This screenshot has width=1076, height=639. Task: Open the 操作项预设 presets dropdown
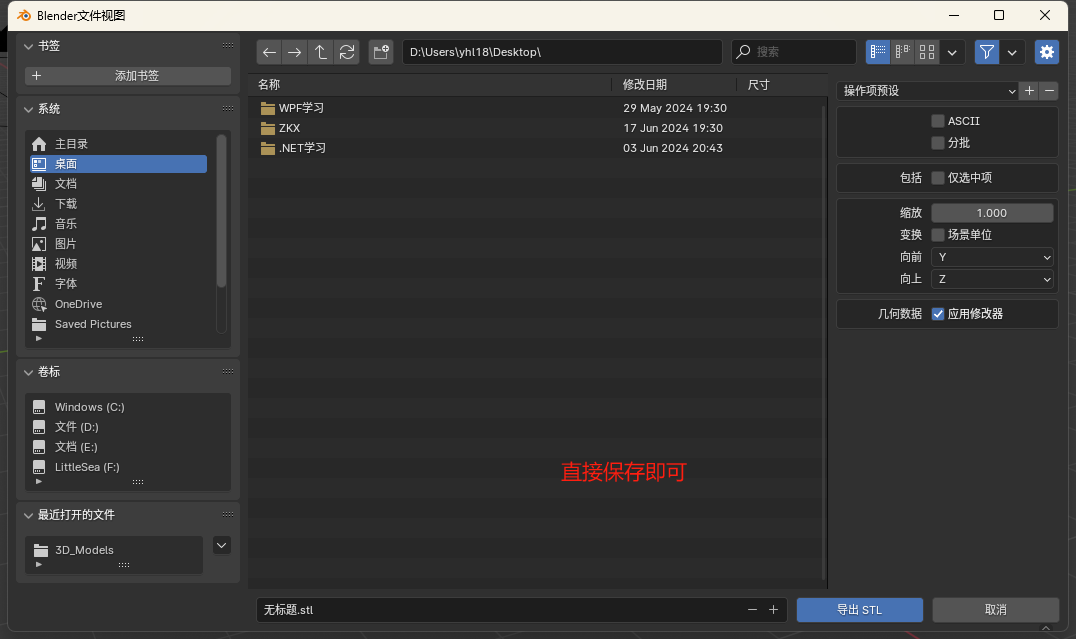[925, 90]
